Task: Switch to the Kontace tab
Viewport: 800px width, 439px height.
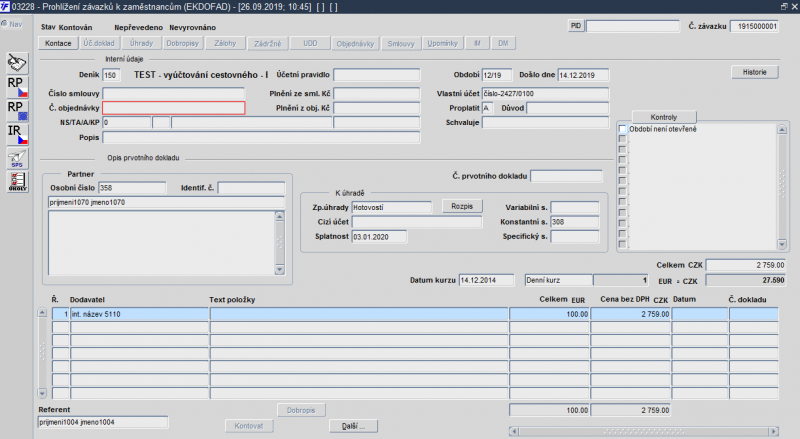Action: 58,43
